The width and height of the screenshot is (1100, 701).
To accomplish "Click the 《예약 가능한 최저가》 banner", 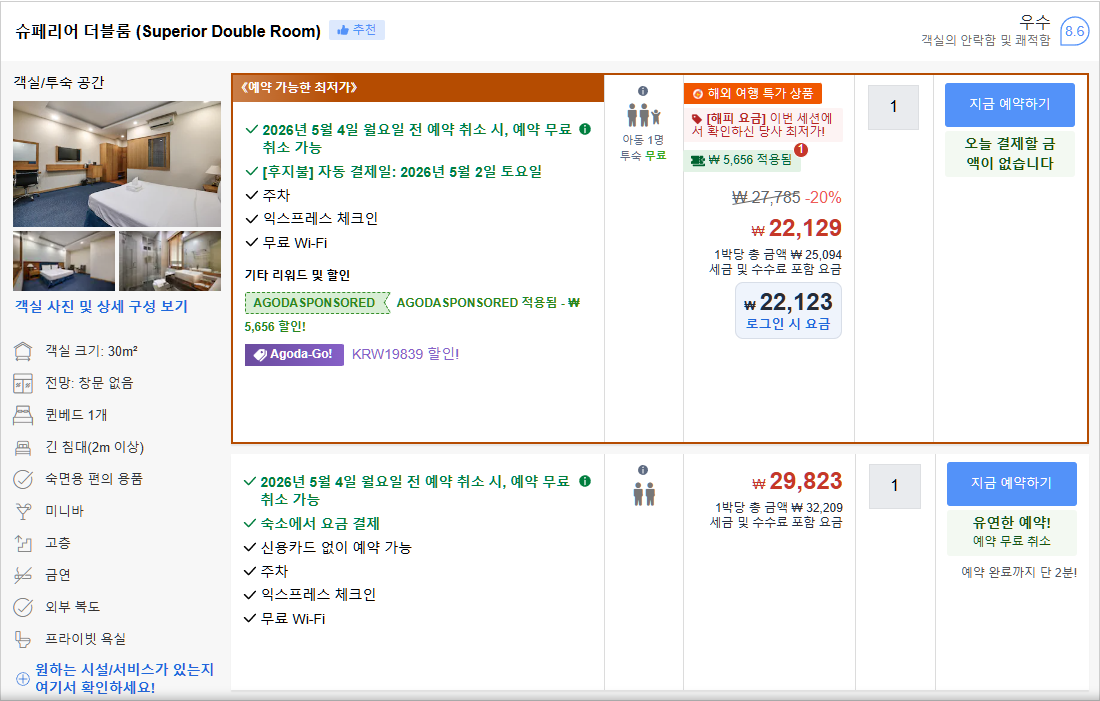I will pos(418,88).
